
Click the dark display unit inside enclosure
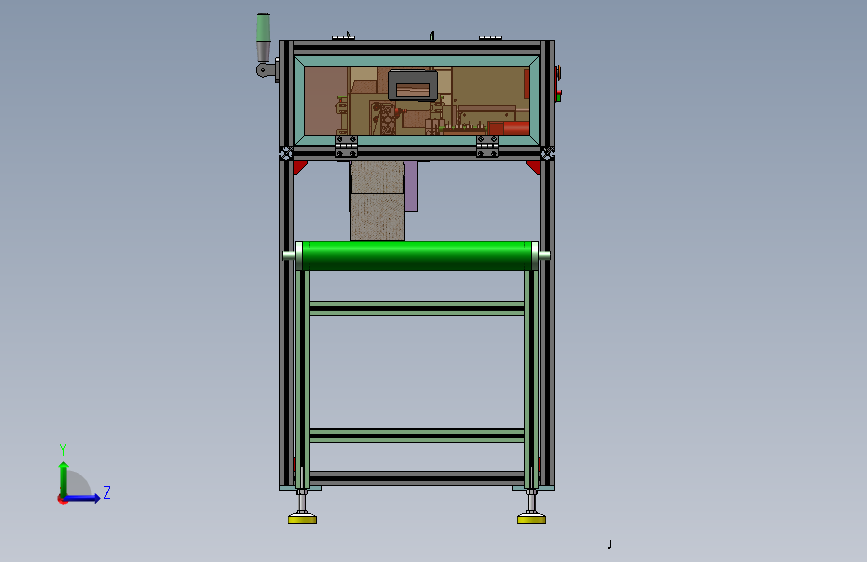click(x=413, y=85)
